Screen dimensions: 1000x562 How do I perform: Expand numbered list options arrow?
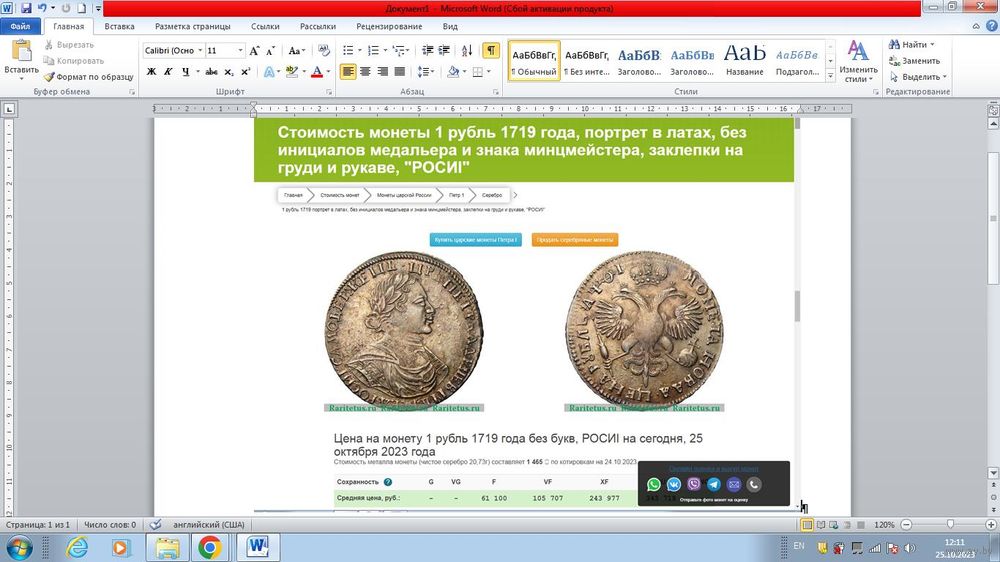tap(385, 50)
